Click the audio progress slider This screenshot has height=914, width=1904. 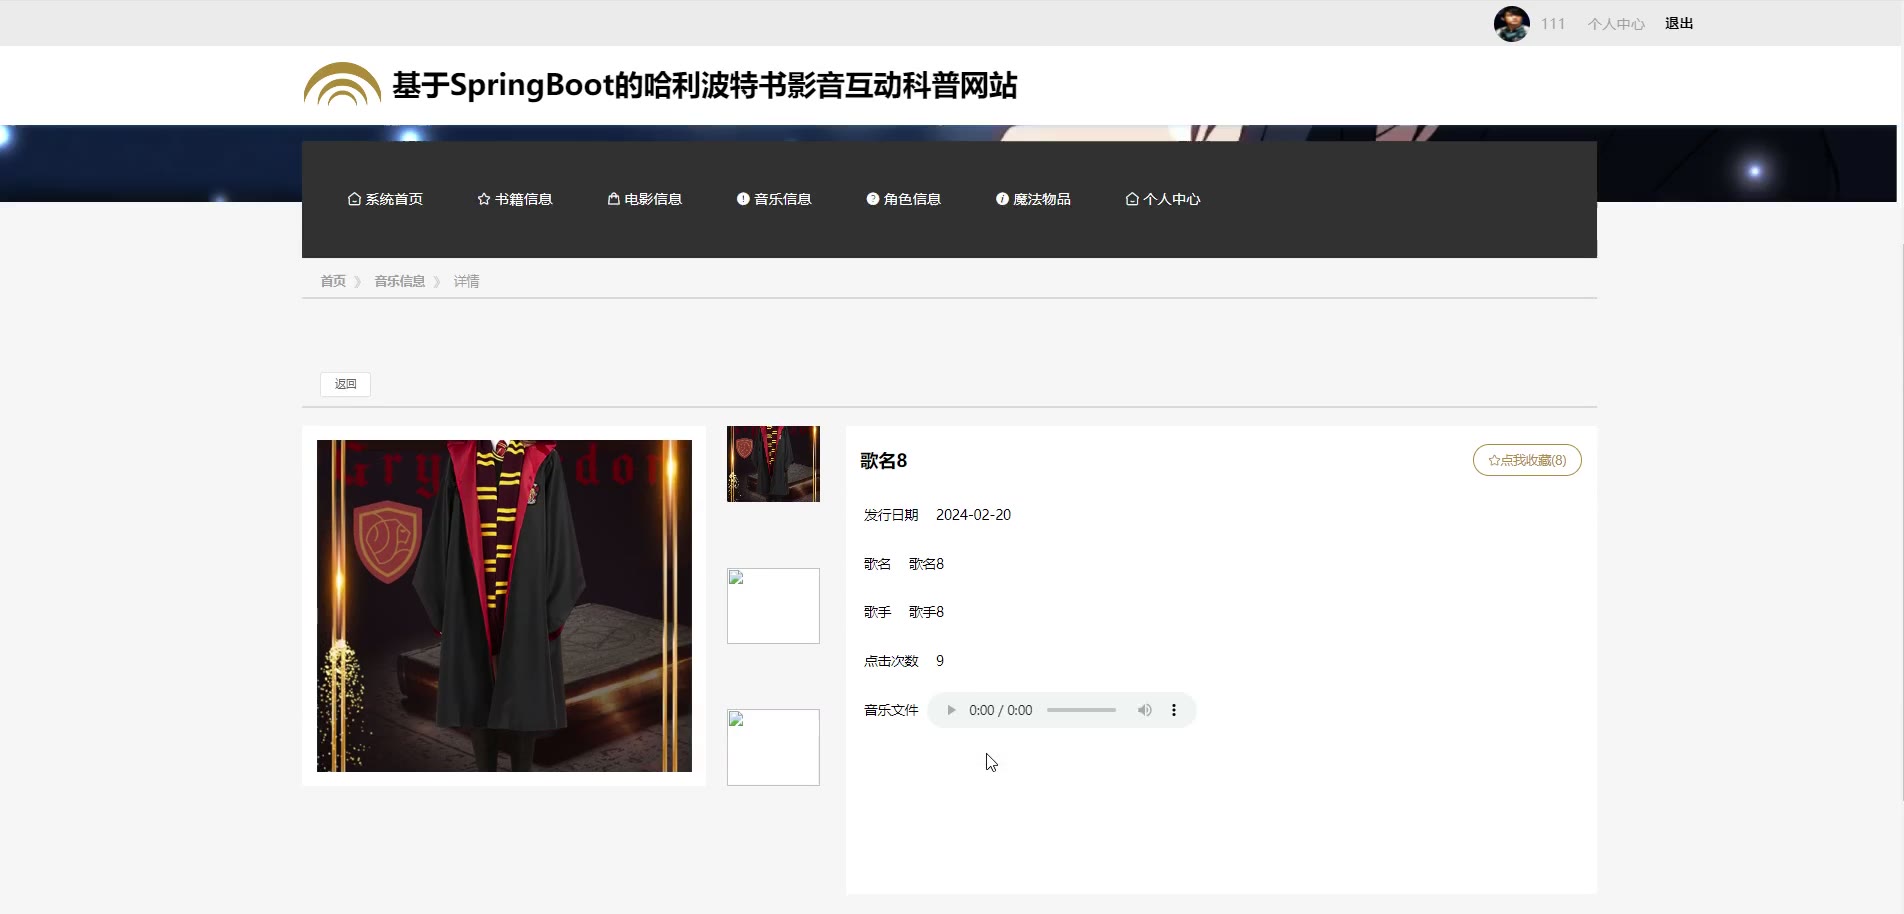[x=1081, y=710]
